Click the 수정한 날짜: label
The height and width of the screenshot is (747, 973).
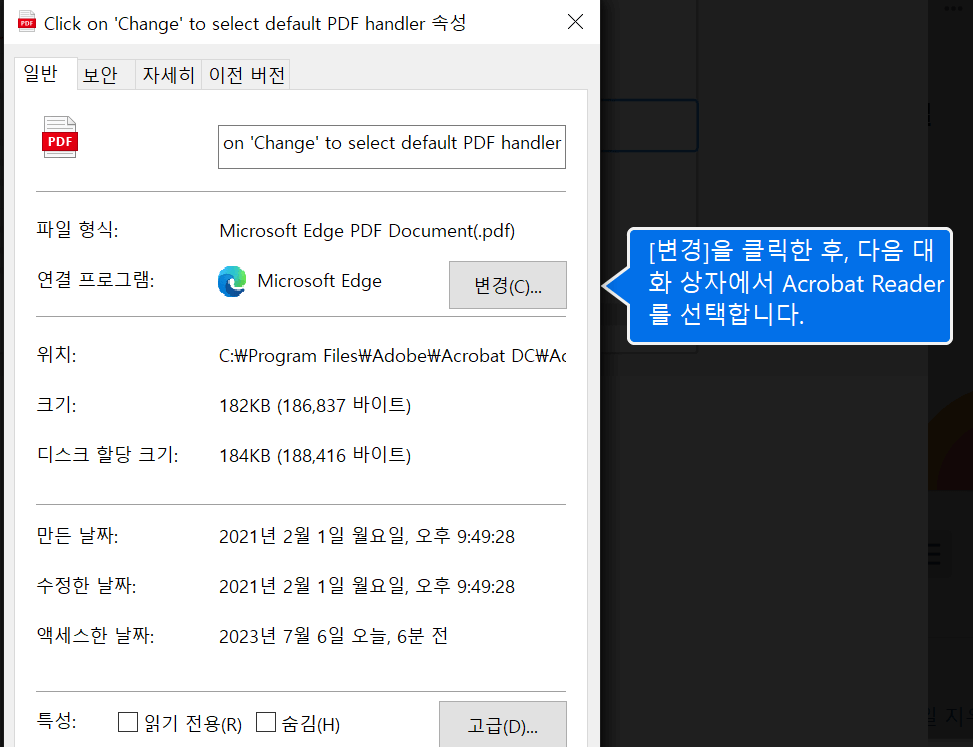(86, 586)
